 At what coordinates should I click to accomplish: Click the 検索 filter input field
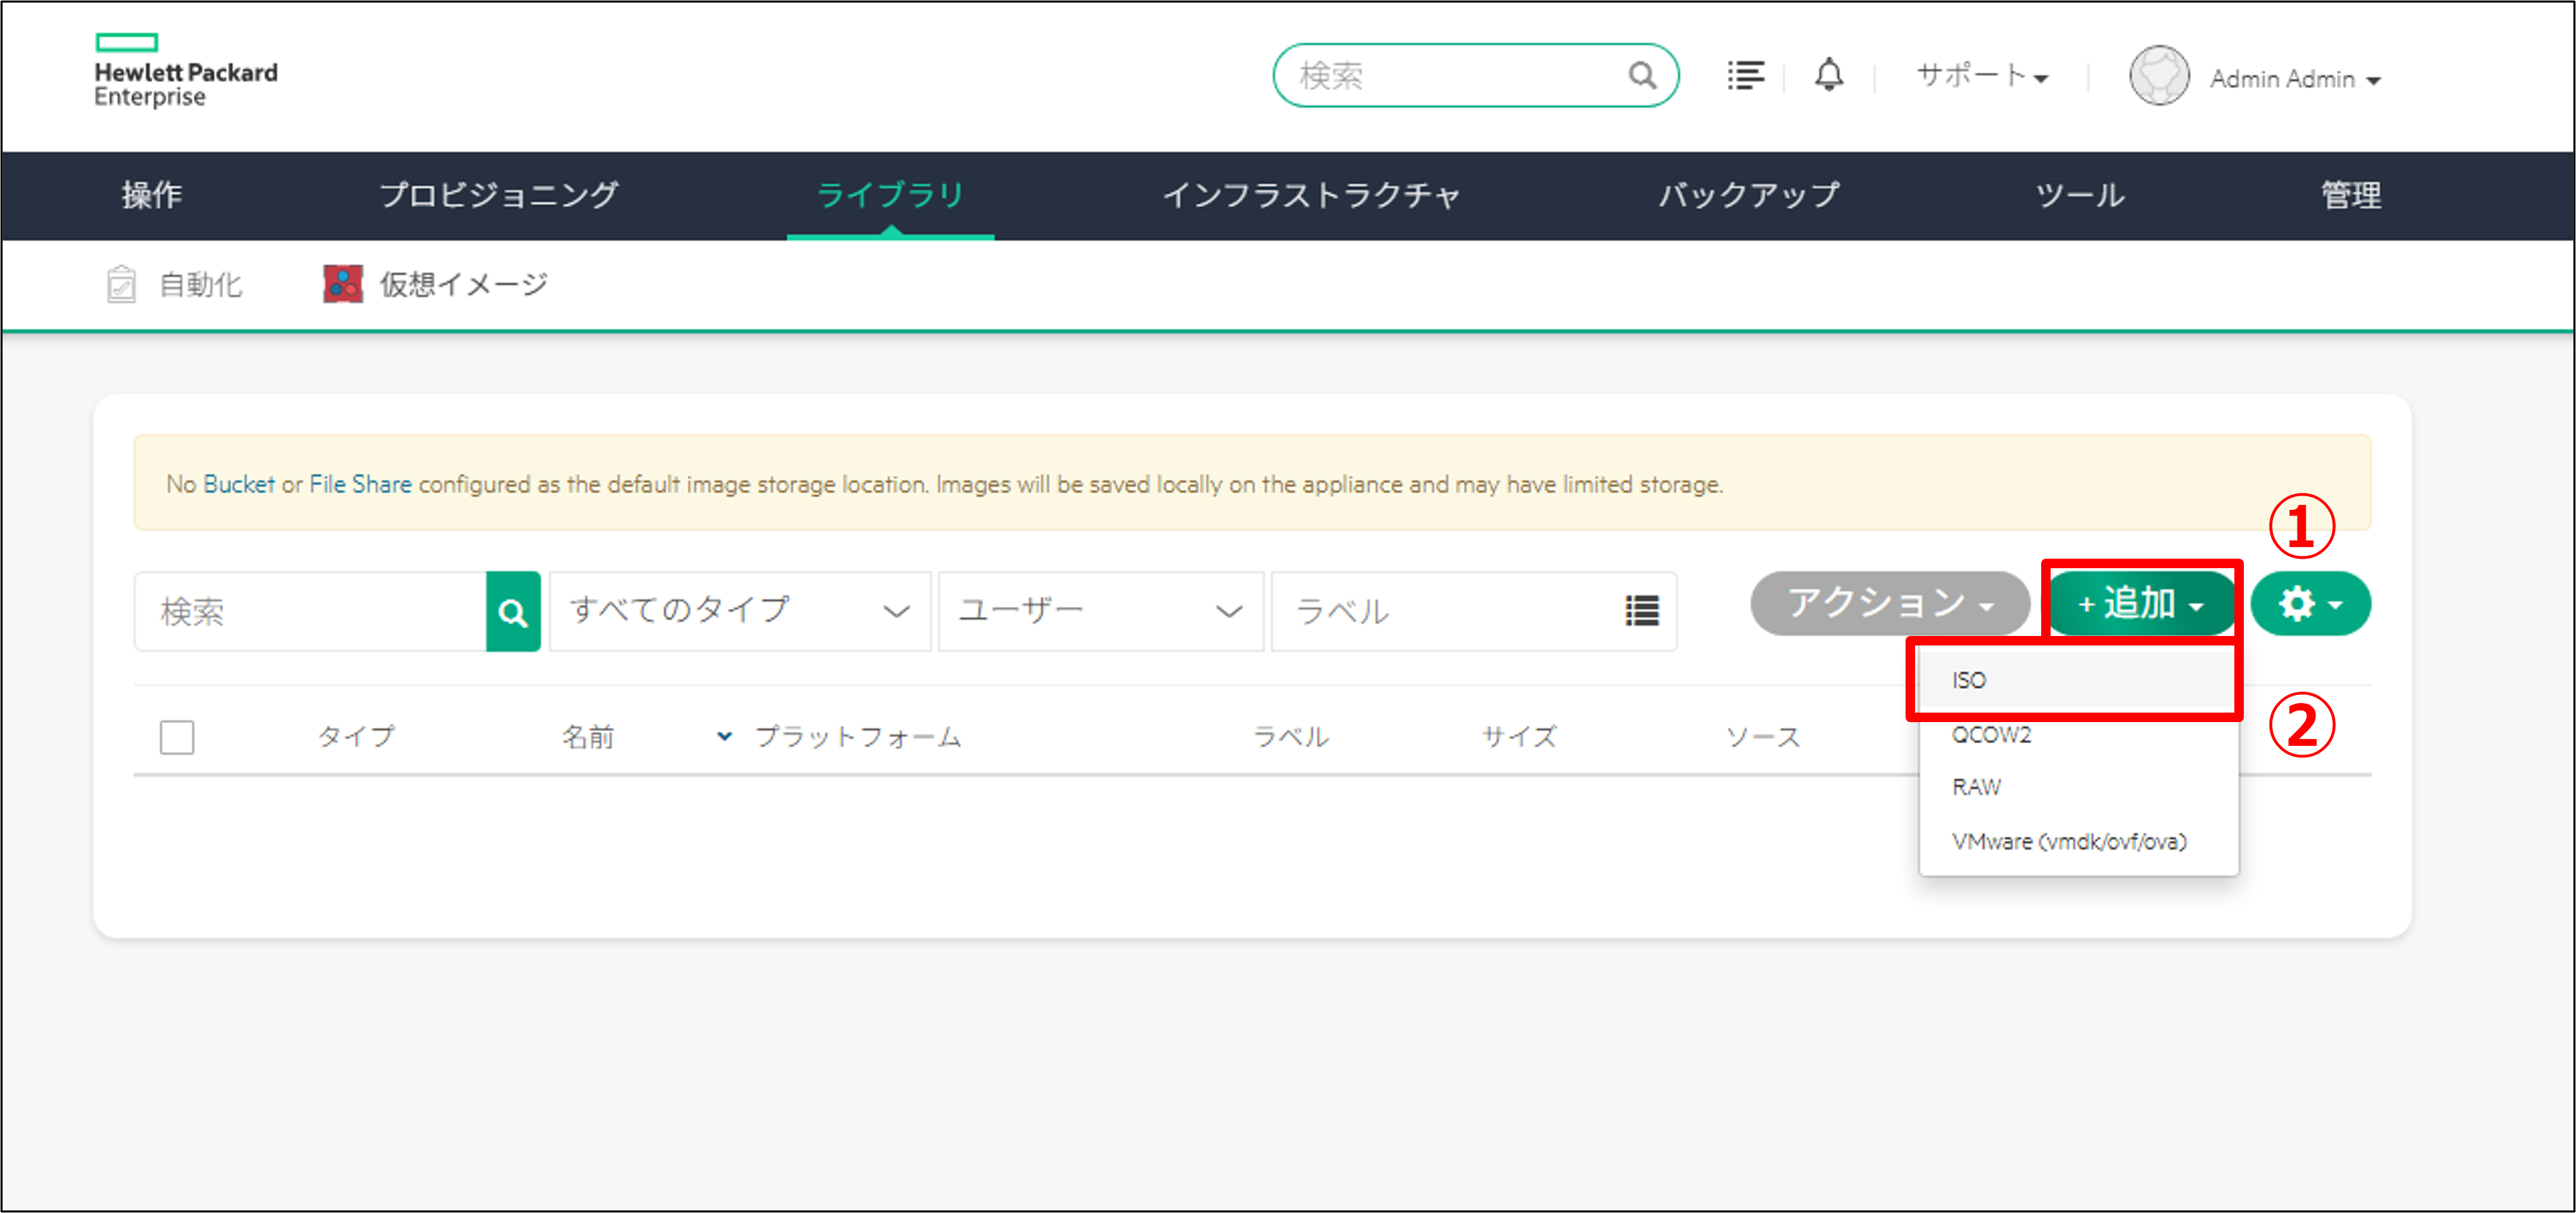point(310,611)
